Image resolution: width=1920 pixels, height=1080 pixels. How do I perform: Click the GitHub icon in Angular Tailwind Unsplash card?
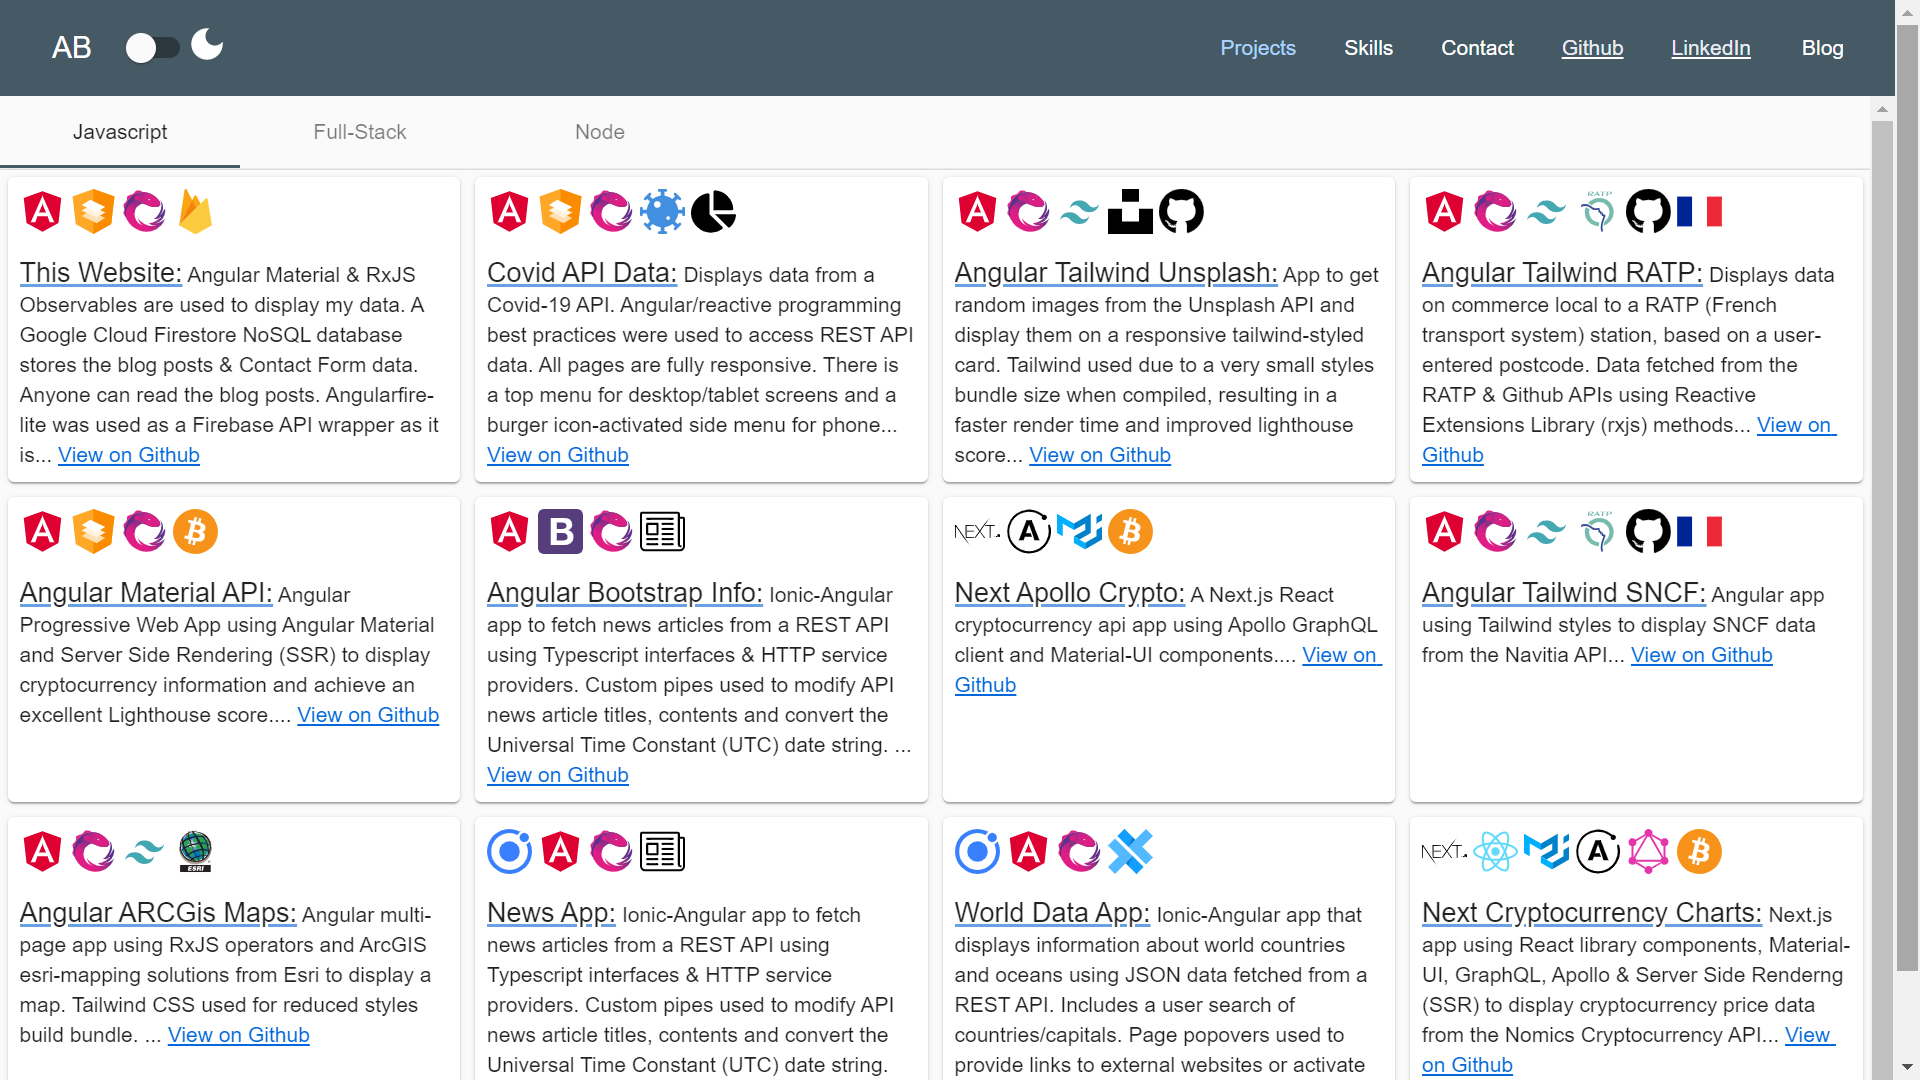[1181, 212]
